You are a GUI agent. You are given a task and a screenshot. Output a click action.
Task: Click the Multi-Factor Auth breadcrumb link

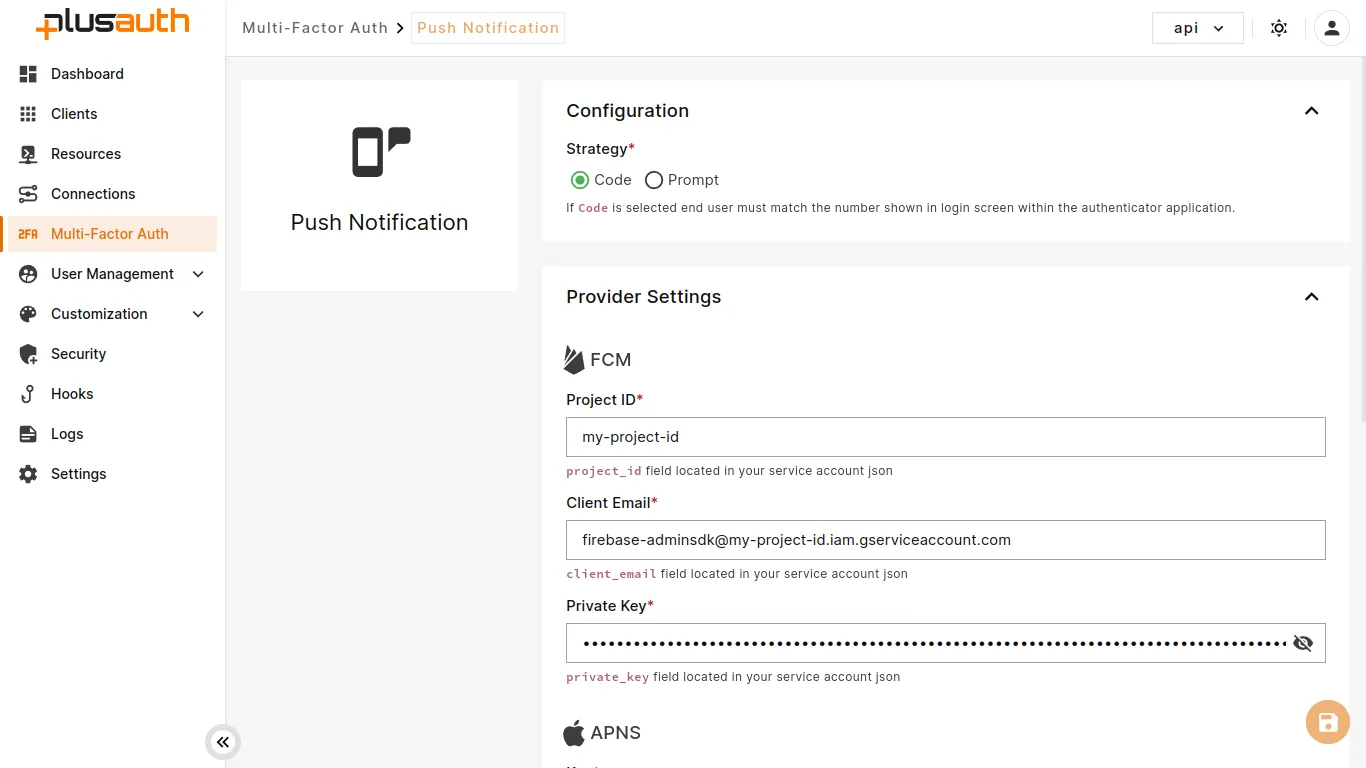(315, 28)
